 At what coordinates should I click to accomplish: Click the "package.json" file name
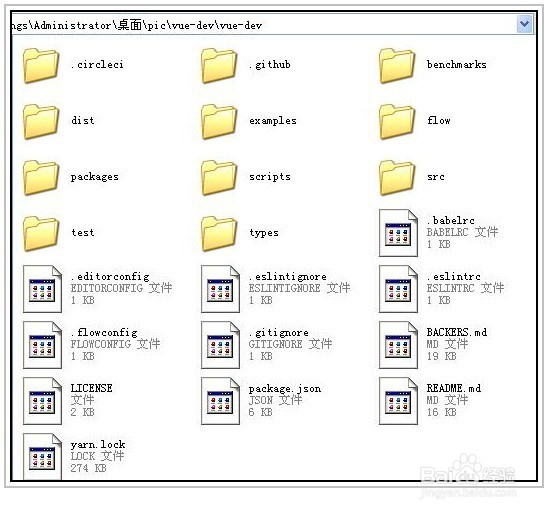(x=285, y=389)
